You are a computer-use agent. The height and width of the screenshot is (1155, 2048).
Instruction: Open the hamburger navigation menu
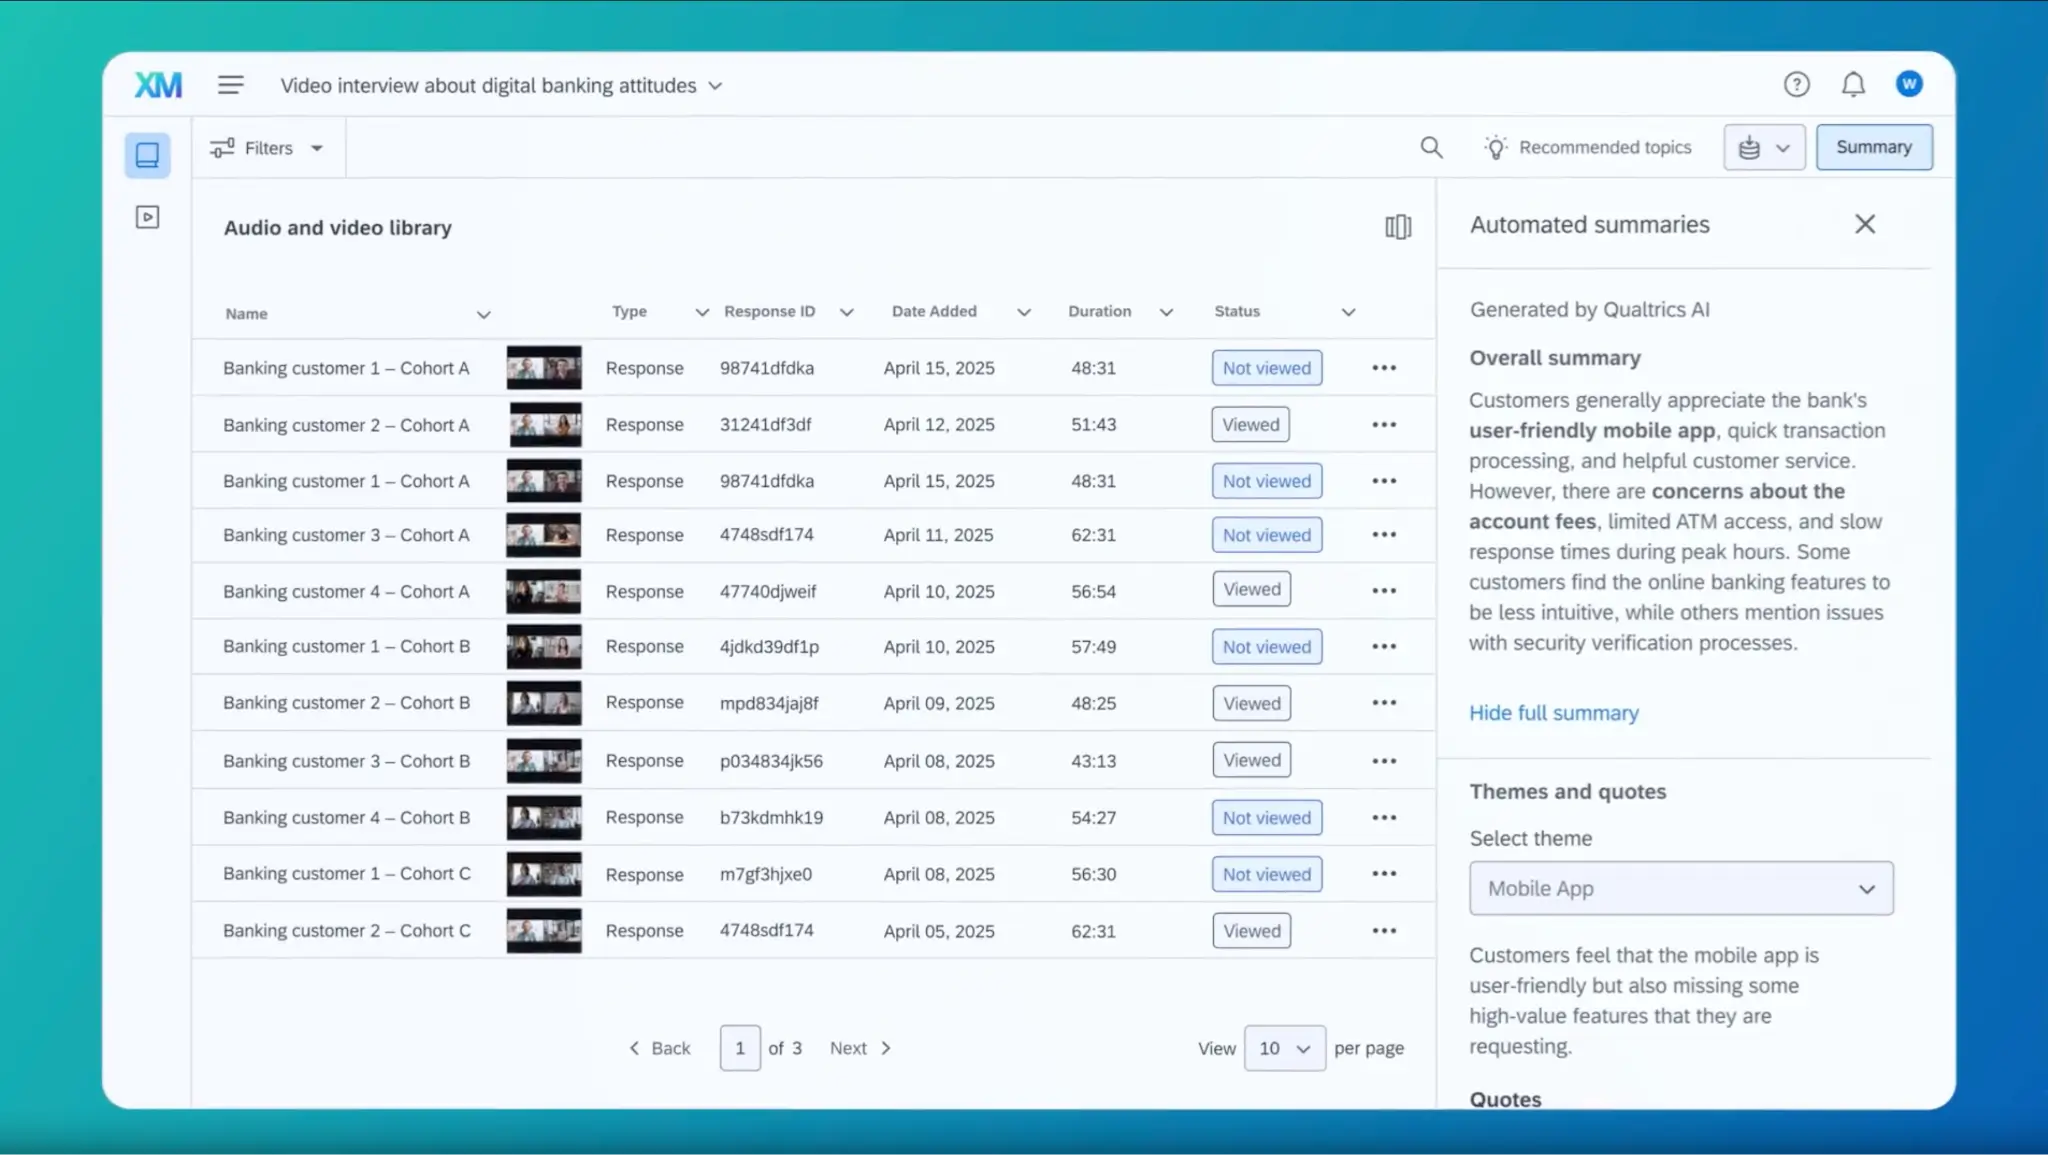231,85
